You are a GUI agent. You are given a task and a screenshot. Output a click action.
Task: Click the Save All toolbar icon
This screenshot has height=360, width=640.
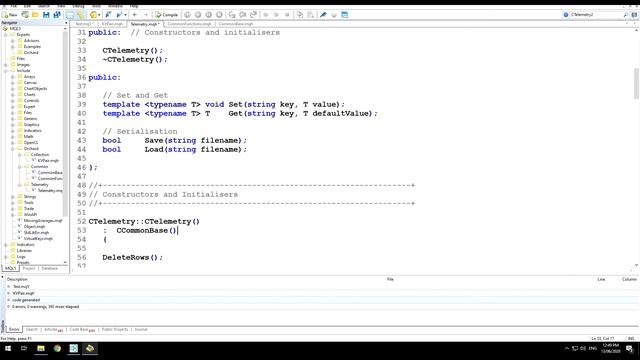coord(57,15)
